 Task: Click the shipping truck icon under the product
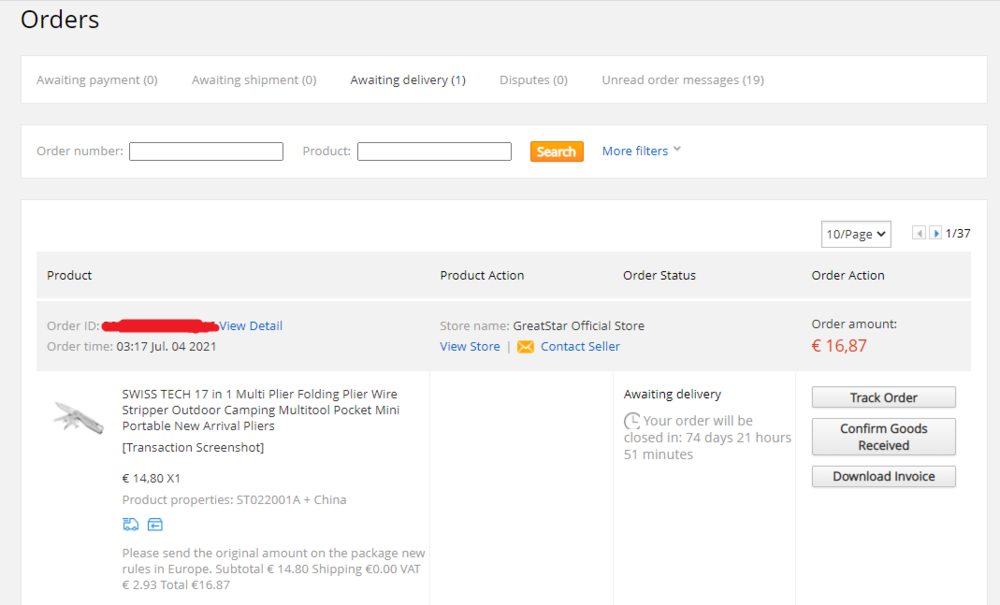131,524
